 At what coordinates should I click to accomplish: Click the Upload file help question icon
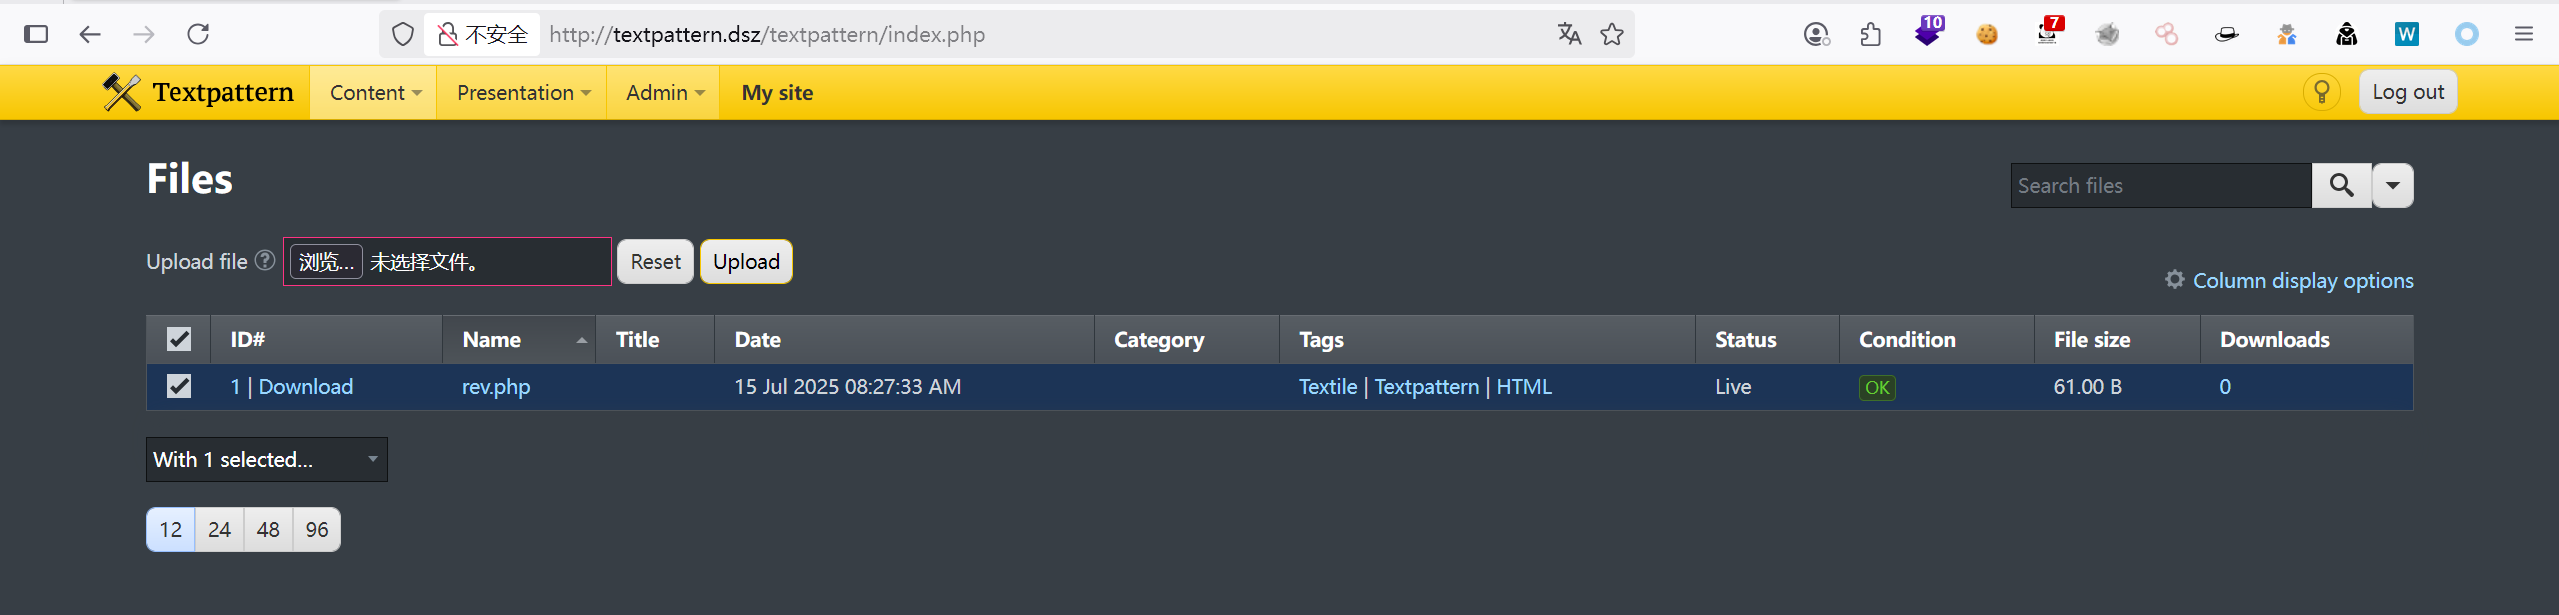click(265, 260)
